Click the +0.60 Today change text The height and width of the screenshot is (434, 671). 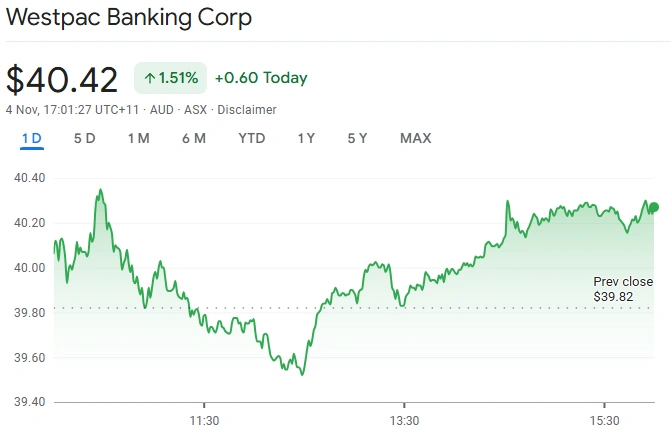261,78
